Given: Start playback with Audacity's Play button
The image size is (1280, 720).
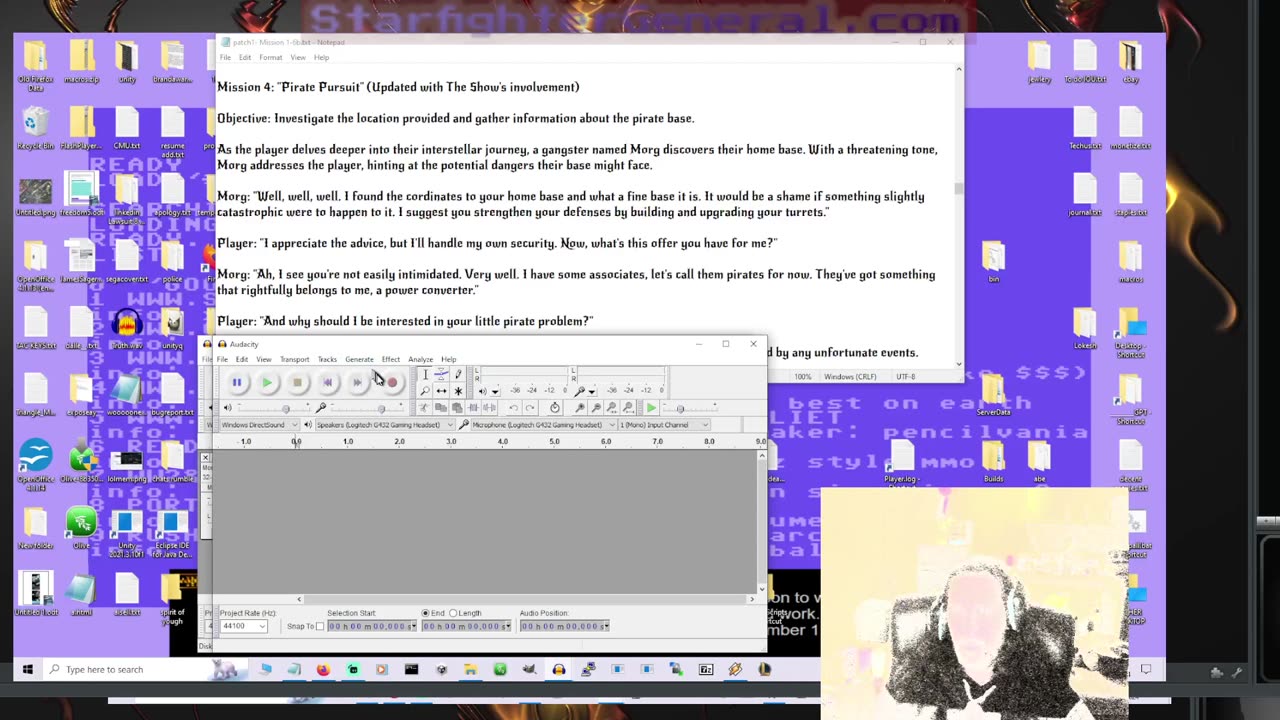Looking at the screenshot, I should click(x=267, y=382).
